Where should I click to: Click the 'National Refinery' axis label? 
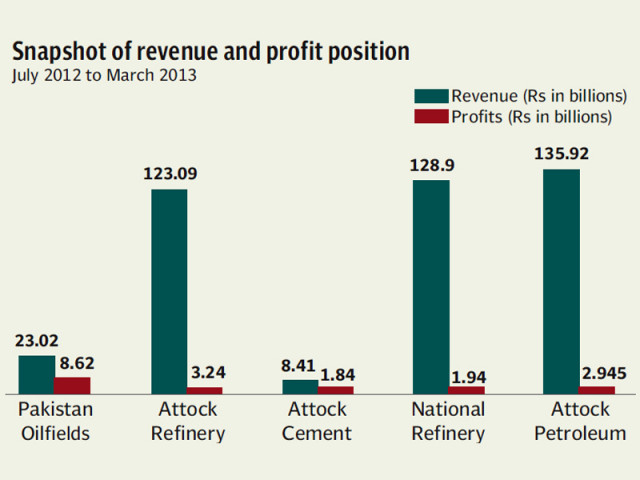tap(448, 421)
